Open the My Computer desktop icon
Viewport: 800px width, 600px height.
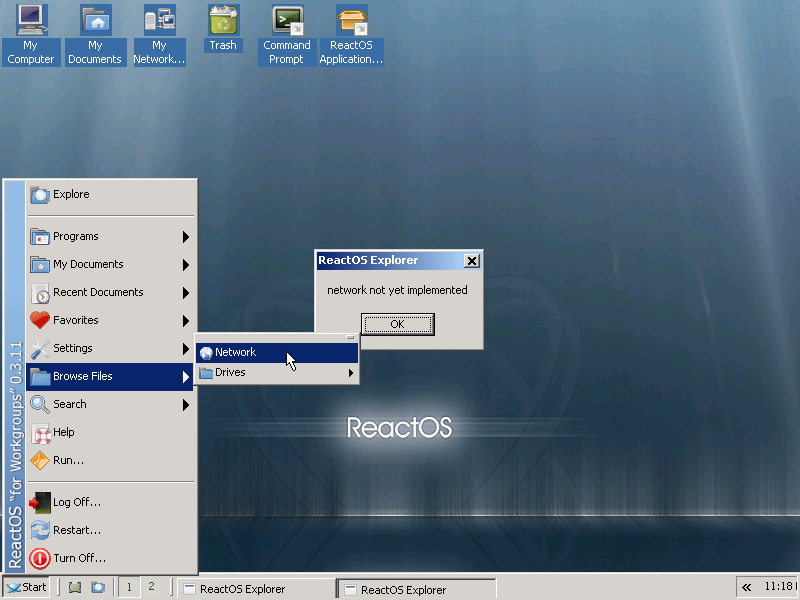tap(31, 35)
